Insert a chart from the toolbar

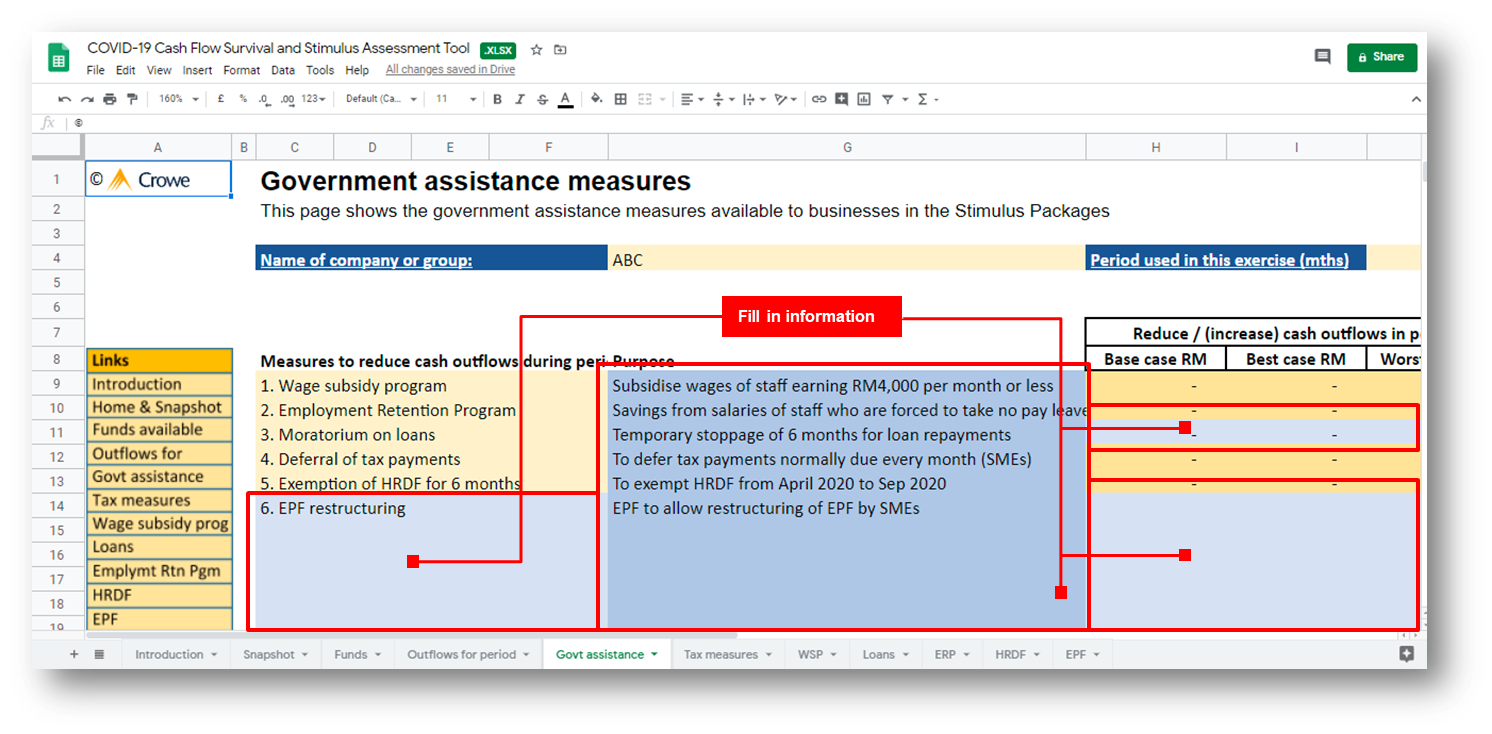863,99
